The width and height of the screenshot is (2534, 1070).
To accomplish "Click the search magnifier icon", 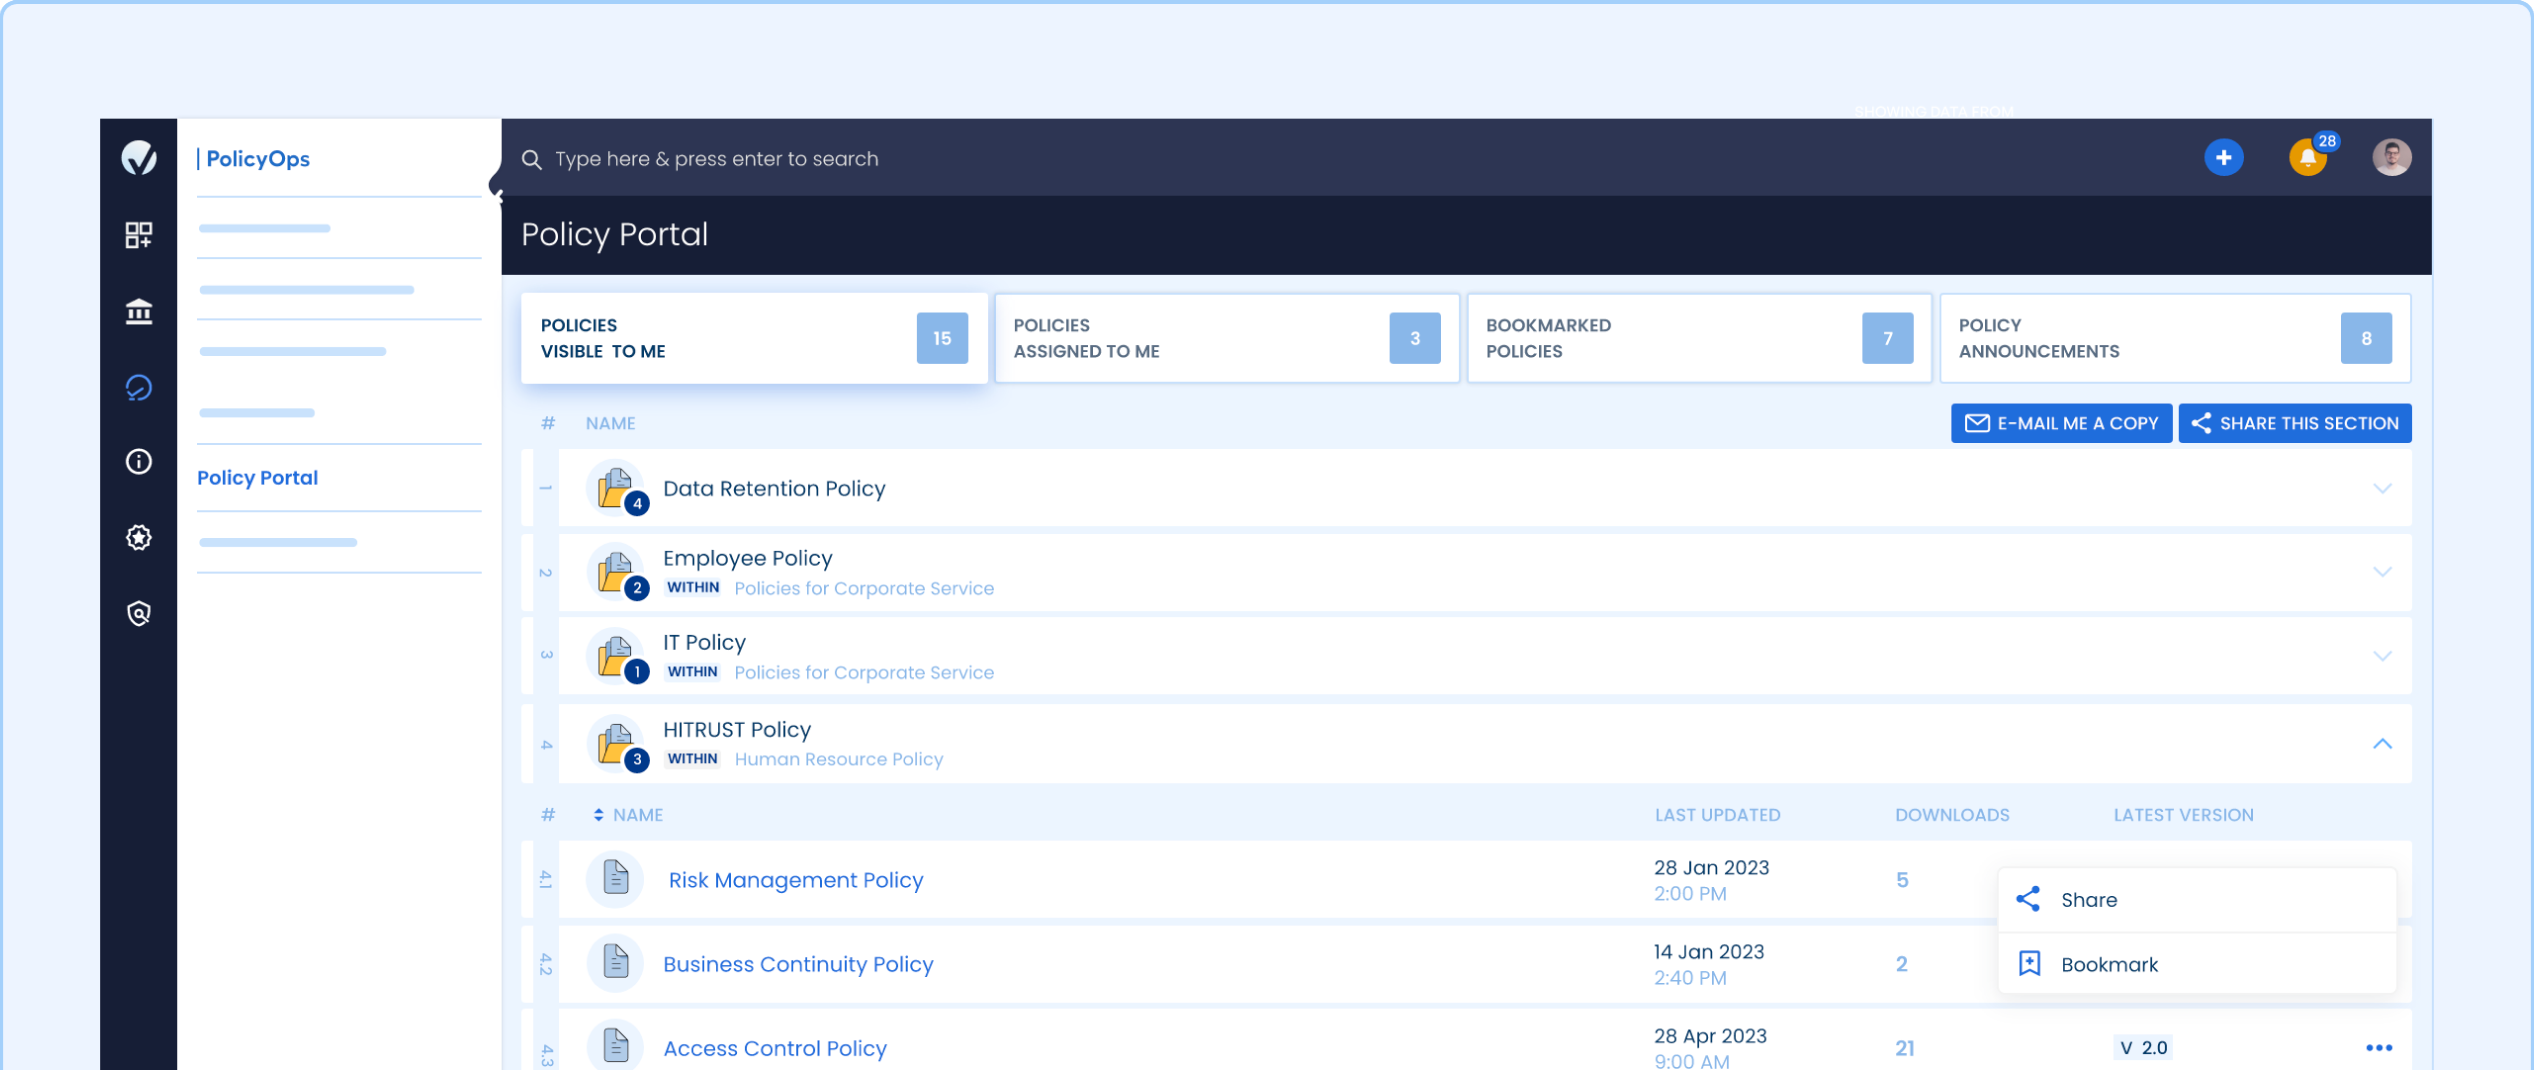I will pos(531,159).
